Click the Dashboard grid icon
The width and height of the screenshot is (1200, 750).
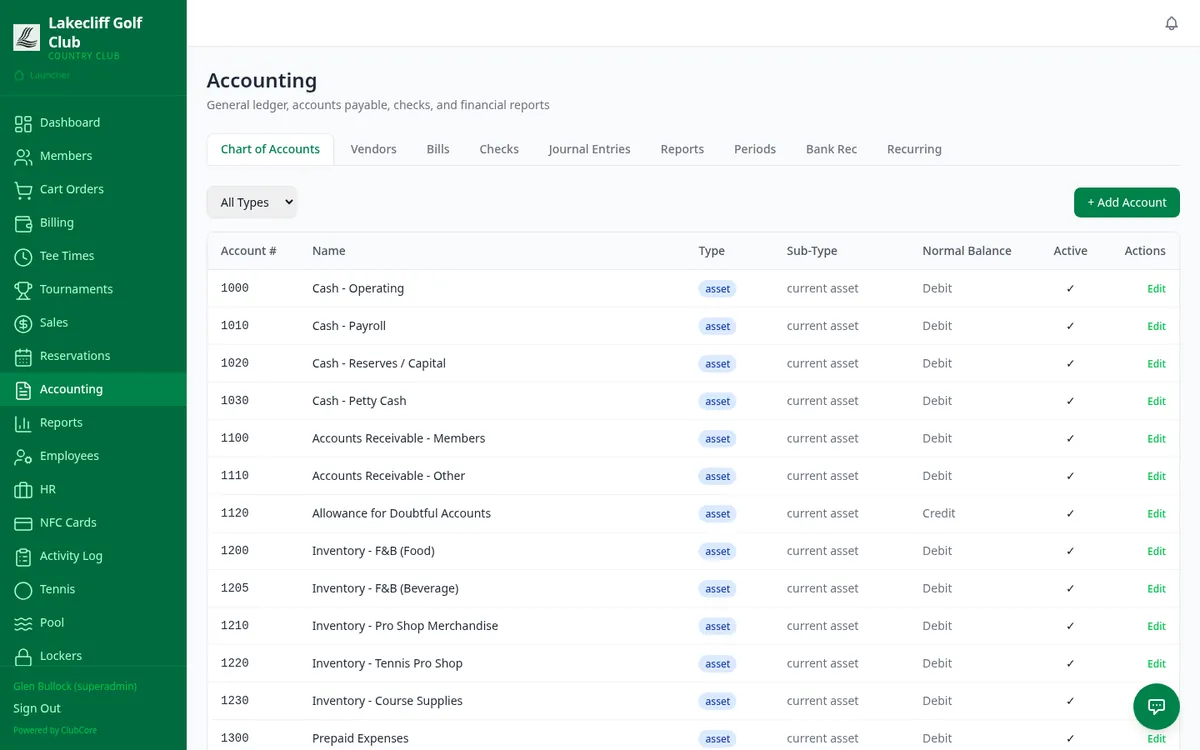(x=23, y=123)
